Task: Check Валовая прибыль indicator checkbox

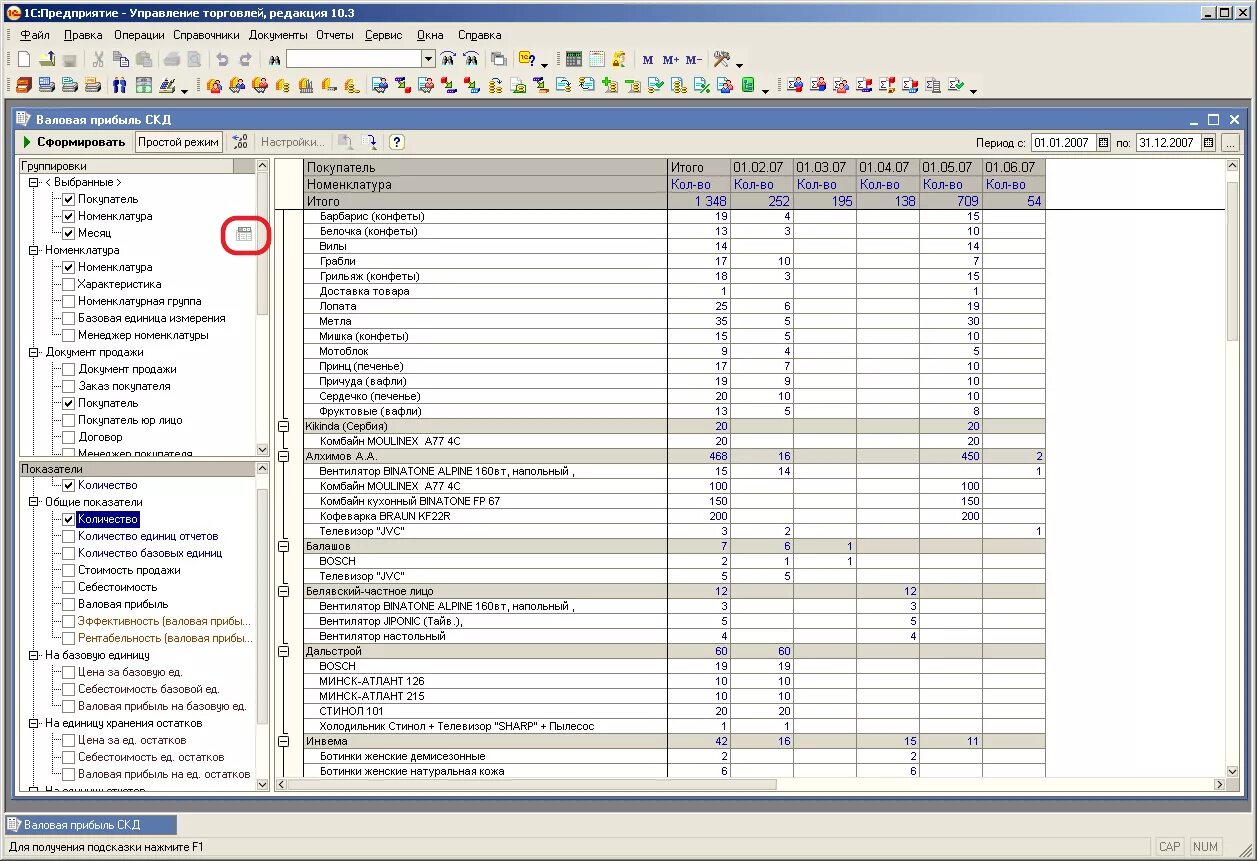Action: click(69, 604)
